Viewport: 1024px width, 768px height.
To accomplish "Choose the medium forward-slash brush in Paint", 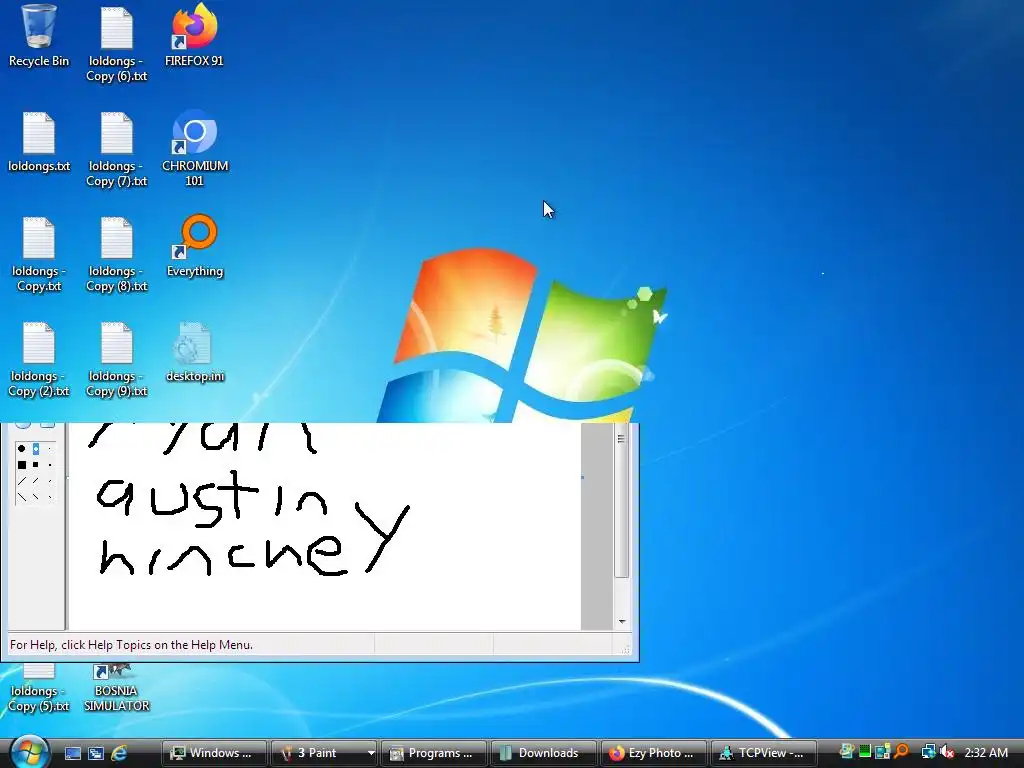I will point(36,481).
